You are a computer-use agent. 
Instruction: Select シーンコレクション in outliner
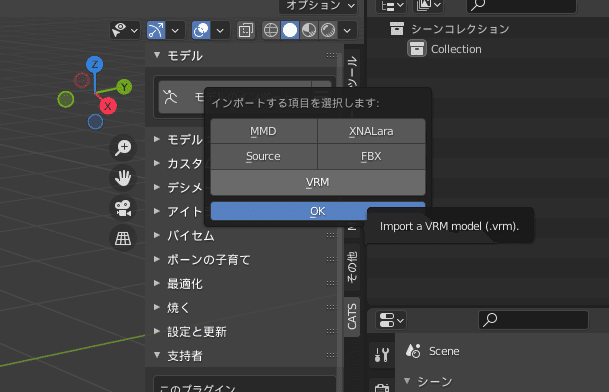click(x=460, y=29)
